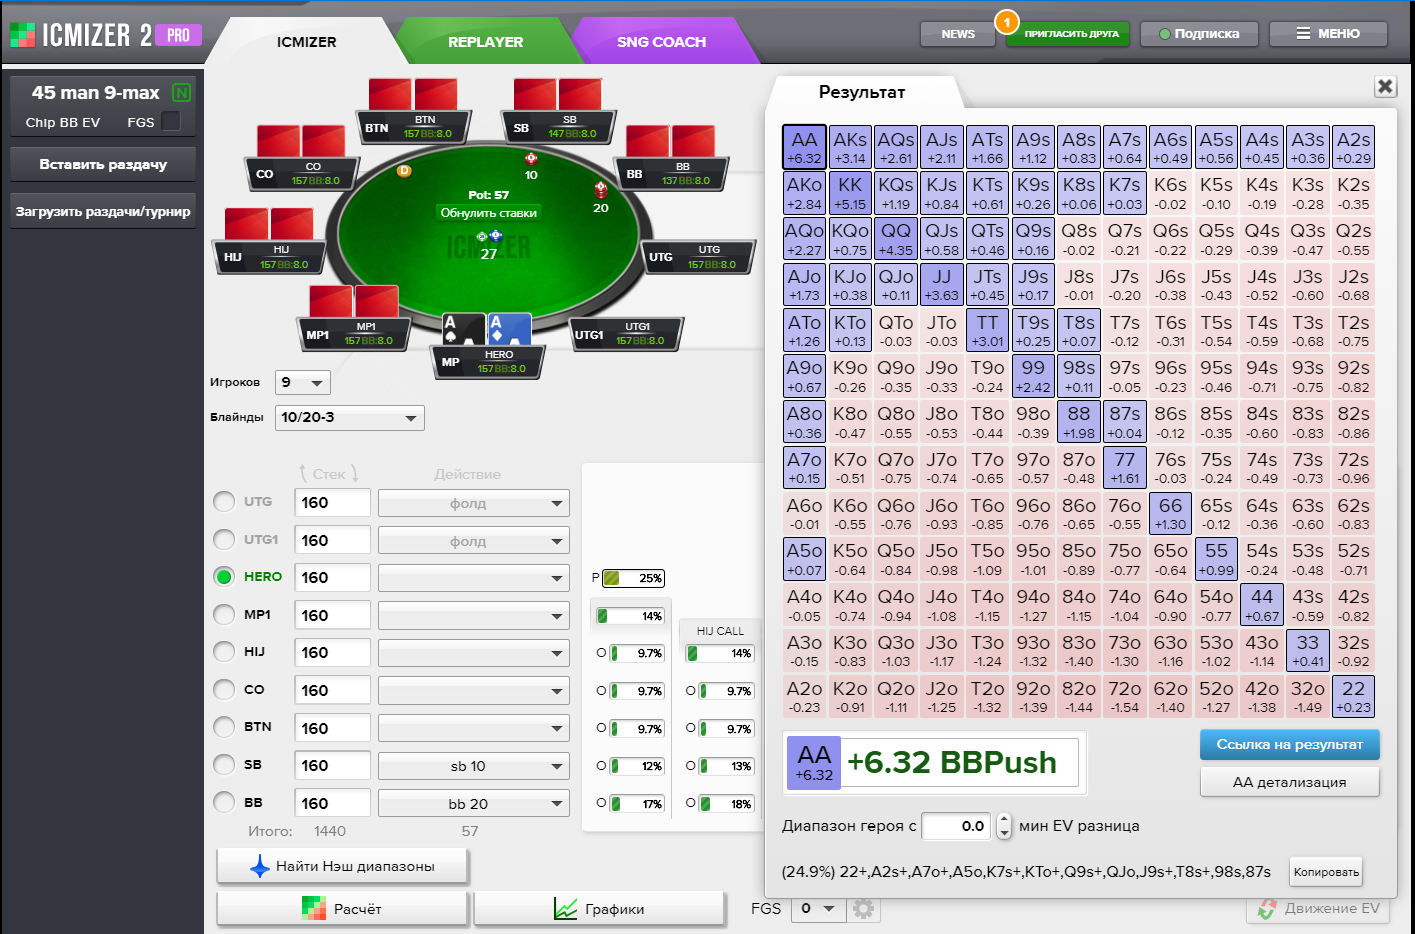
Task: Open Графики with the chart icon
Action: click(599, 909)
